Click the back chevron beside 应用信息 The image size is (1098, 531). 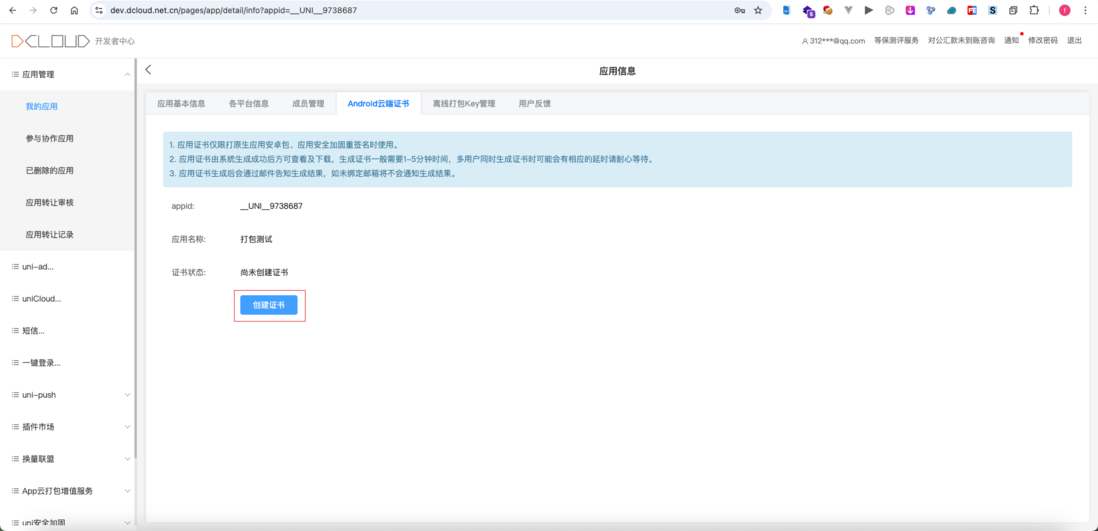[x=148, y=70]
